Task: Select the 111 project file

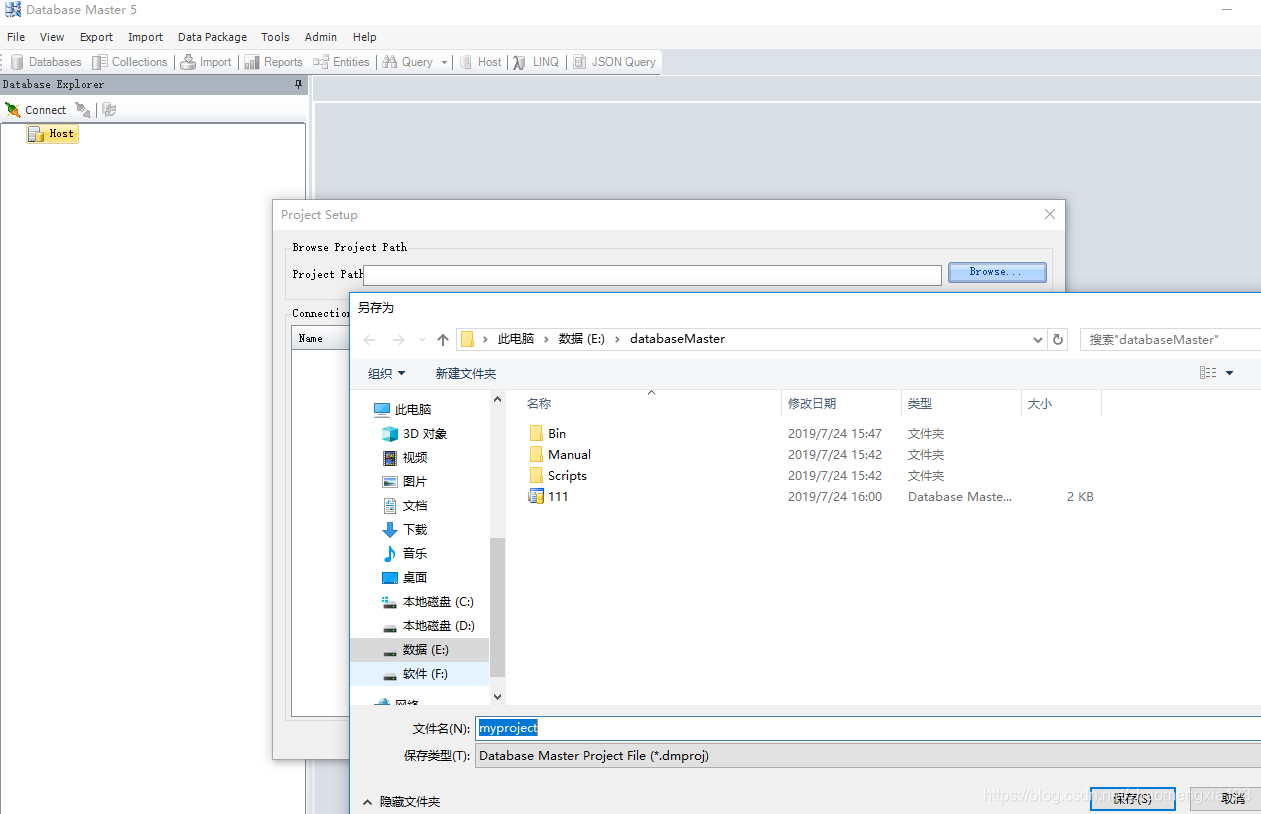Action: pos(549,497)
